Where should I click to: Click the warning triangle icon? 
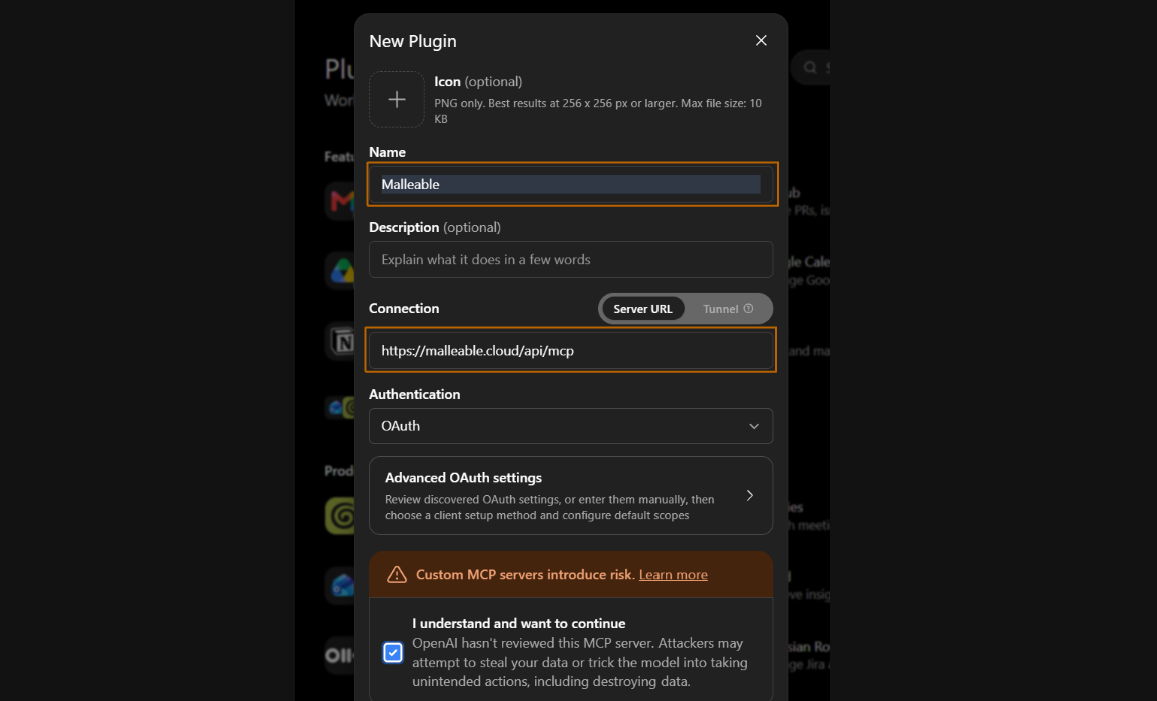[397, 574]
